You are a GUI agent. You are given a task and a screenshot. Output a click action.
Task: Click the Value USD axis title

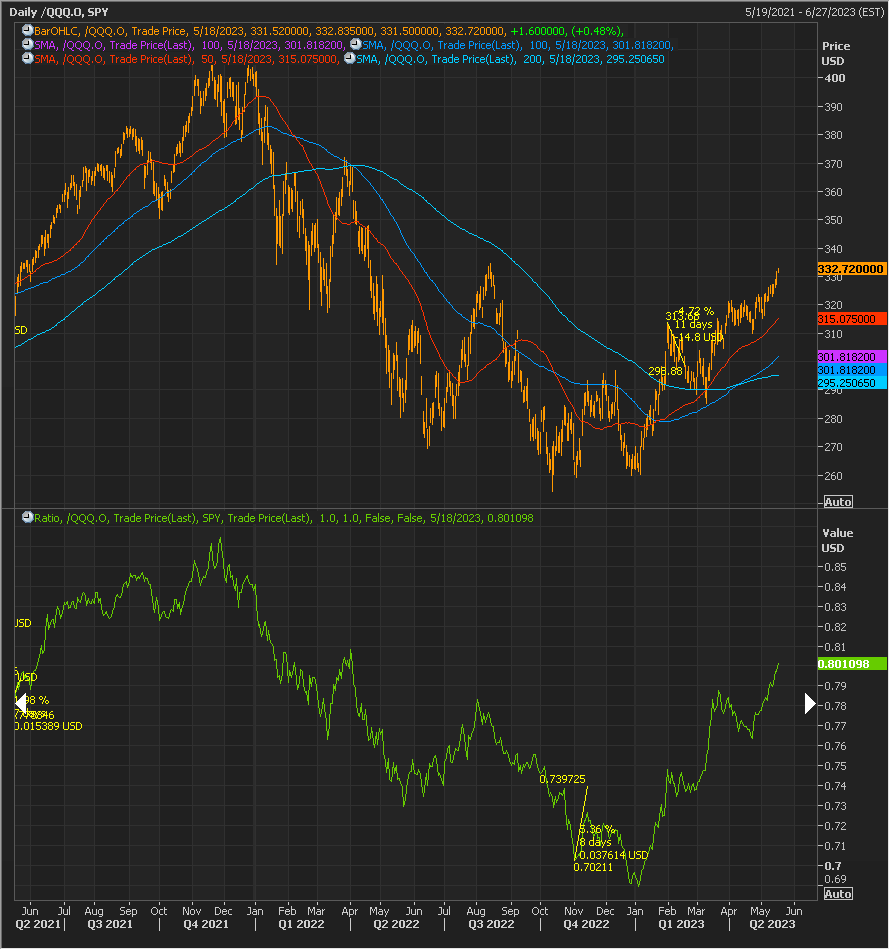pyautogui.click(x=837, y=540)
